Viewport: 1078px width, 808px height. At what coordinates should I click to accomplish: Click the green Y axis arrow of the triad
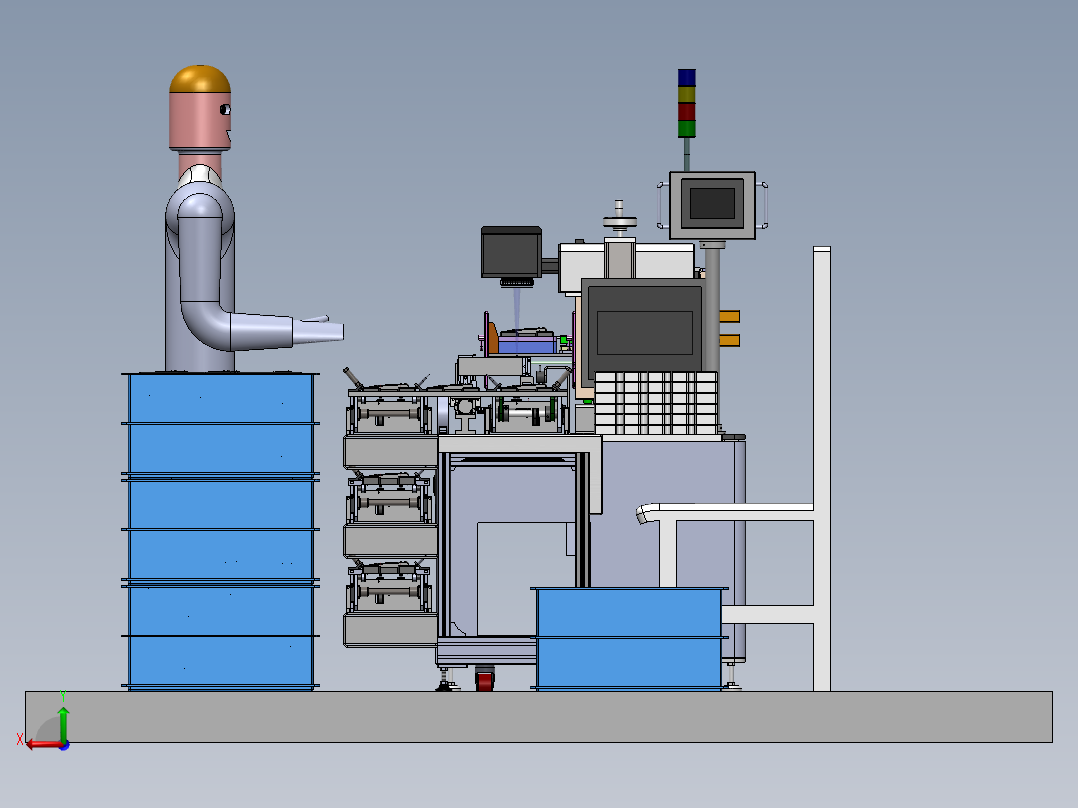pyautogui.click(x=63, y=722)
